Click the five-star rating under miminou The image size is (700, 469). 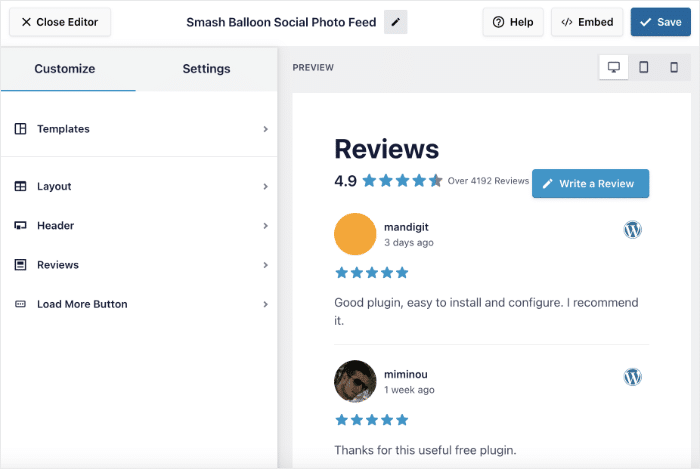tap(372, 420)
